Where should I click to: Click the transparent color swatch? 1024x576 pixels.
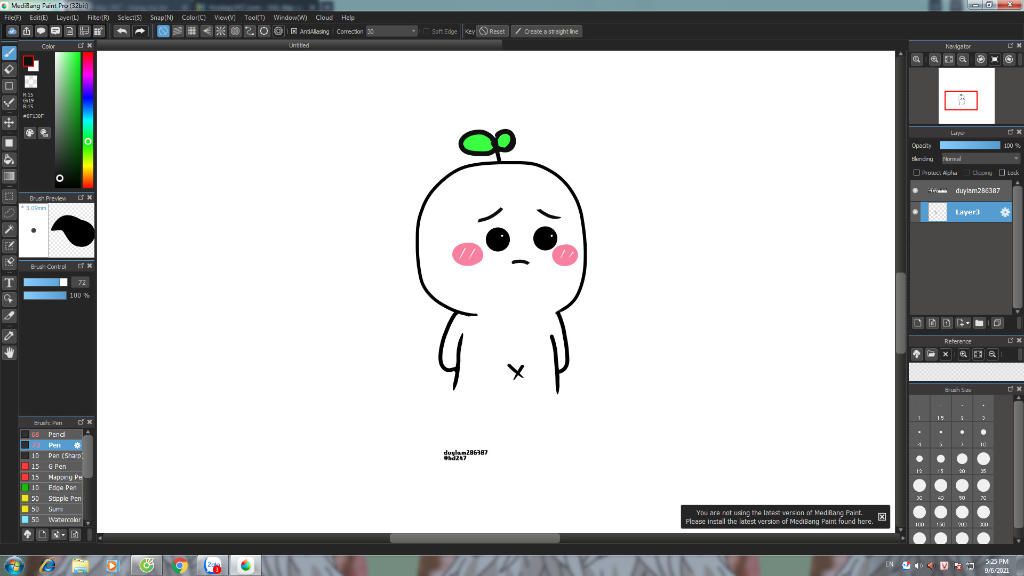coord(31,82)
